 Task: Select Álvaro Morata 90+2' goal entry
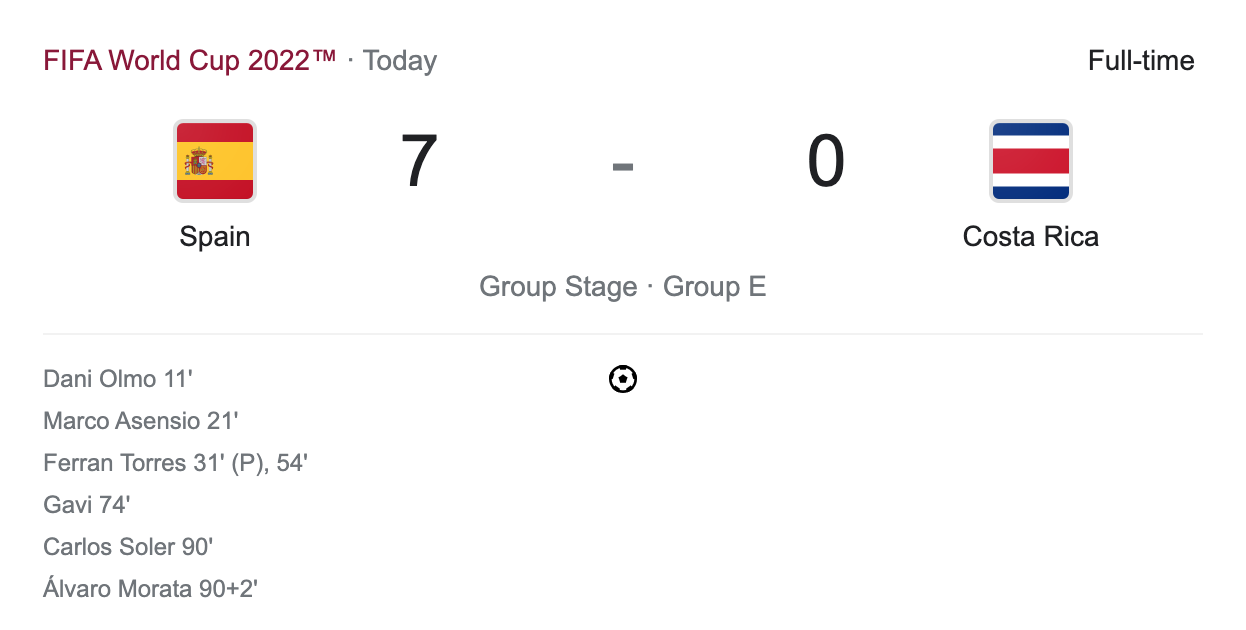[151, 589]
